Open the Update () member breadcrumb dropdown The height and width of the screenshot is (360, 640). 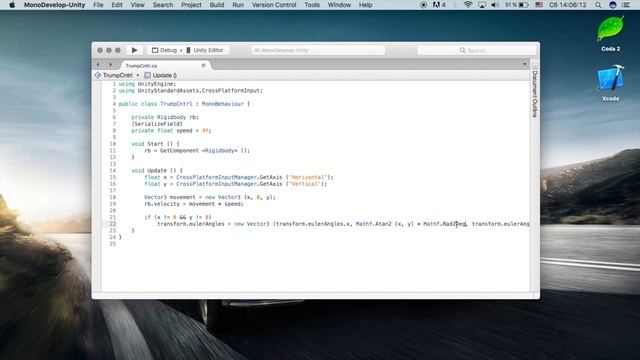[x=161, y=75]
